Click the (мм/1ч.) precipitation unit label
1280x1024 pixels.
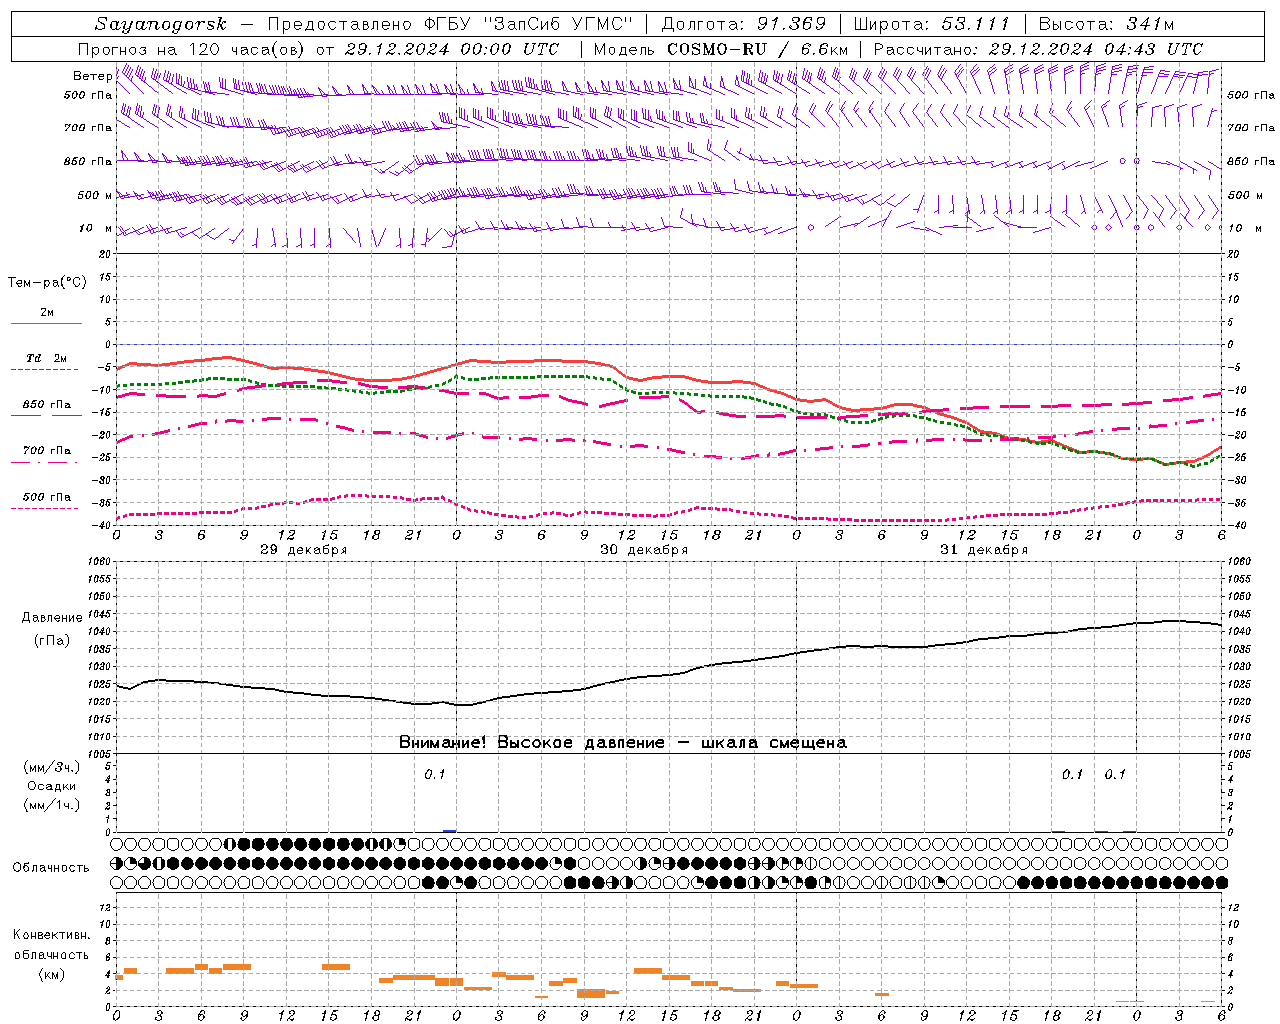point(51,805)
